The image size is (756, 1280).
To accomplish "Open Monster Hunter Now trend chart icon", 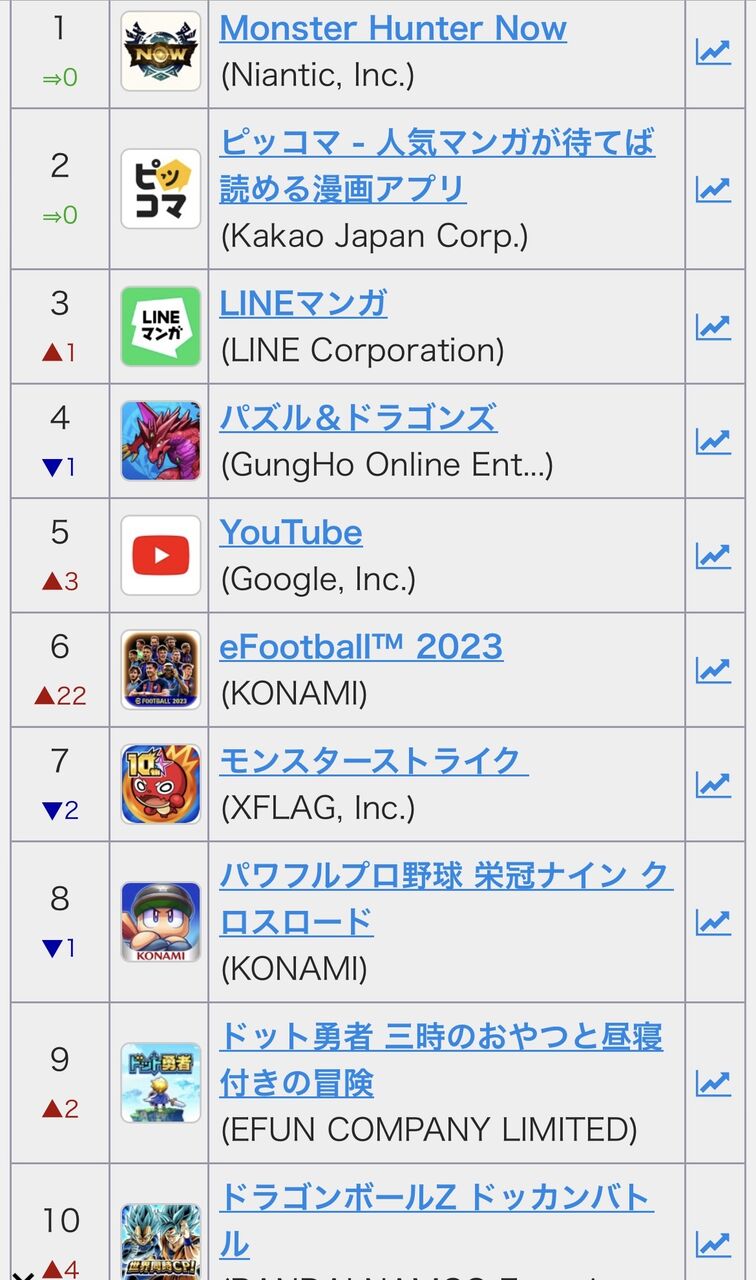I will coord(713,52).
